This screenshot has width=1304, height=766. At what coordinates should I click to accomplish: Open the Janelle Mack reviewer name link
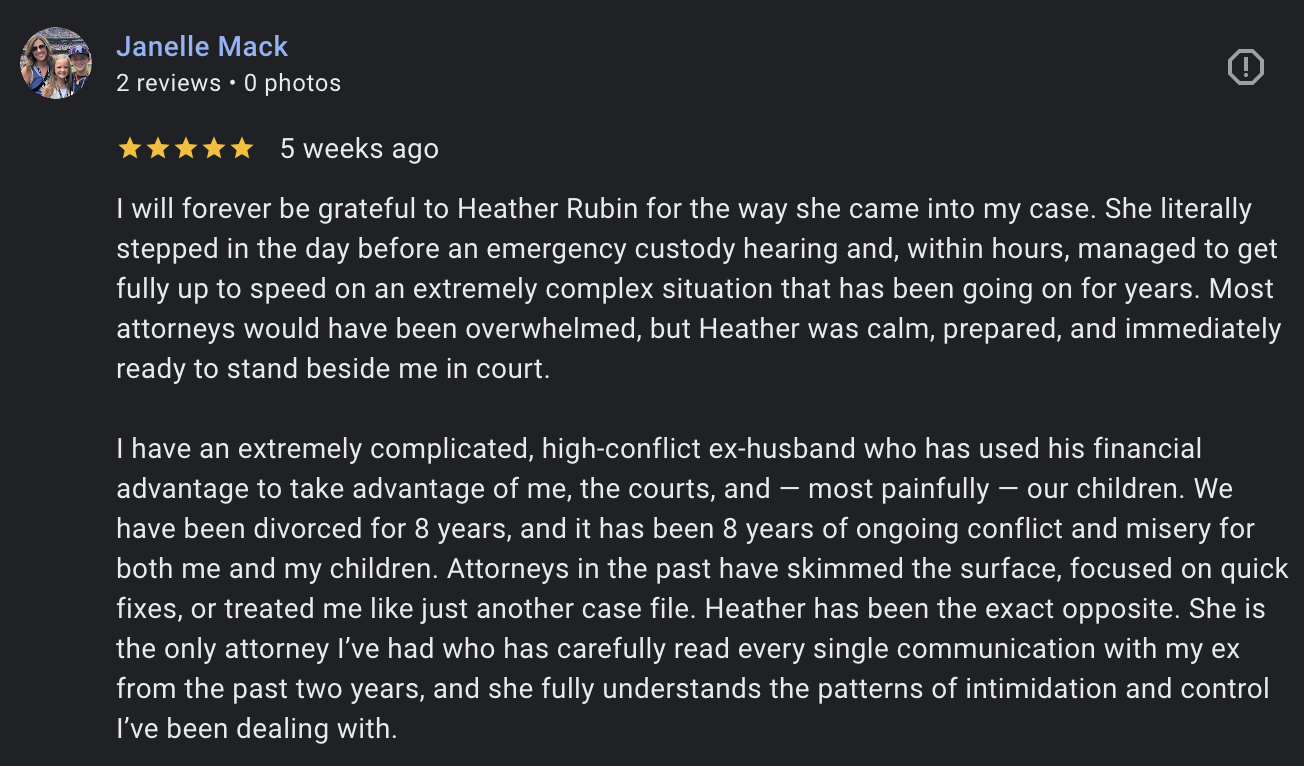click(202, 46)
